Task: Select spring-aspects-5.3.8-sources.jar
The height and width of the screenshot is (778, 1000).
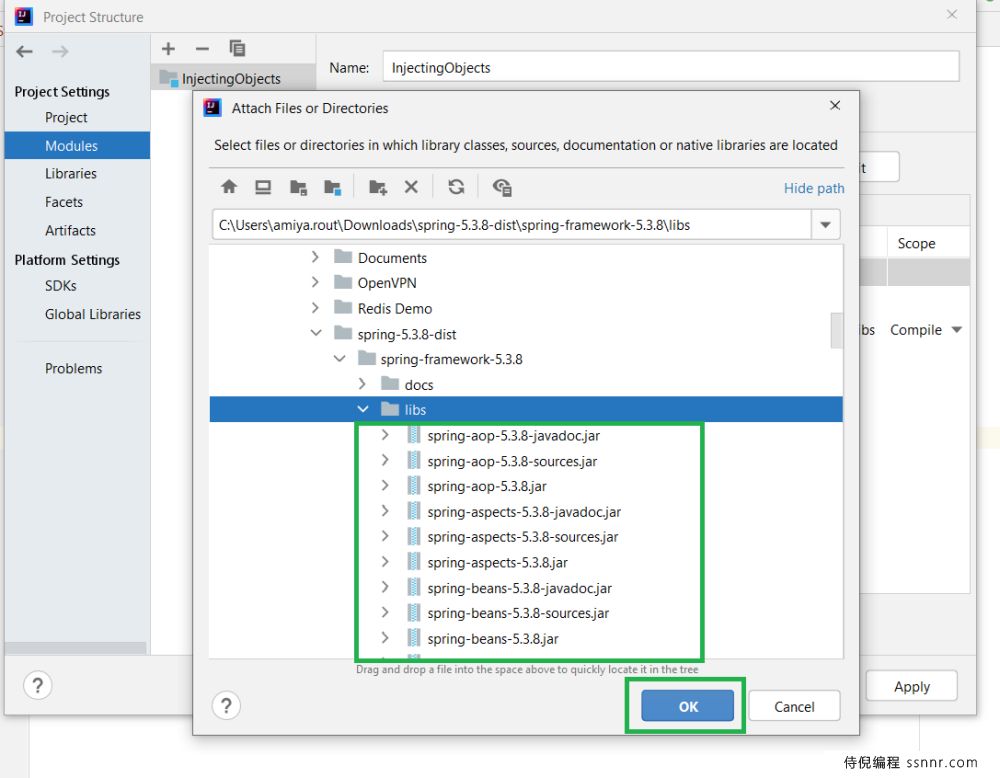Action: coord(522,537)
